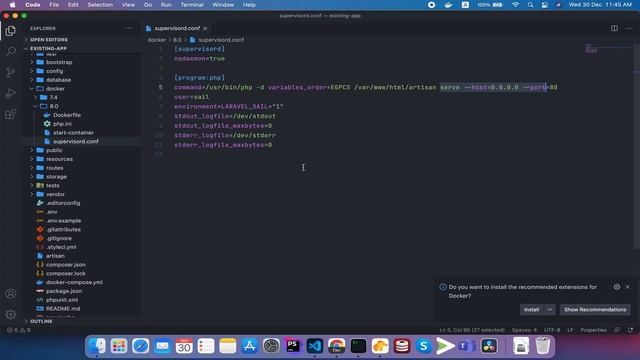Open editor More Actions ellipsis menu
This screenshot has height=360, width=640.
click(x=628, y=28)
